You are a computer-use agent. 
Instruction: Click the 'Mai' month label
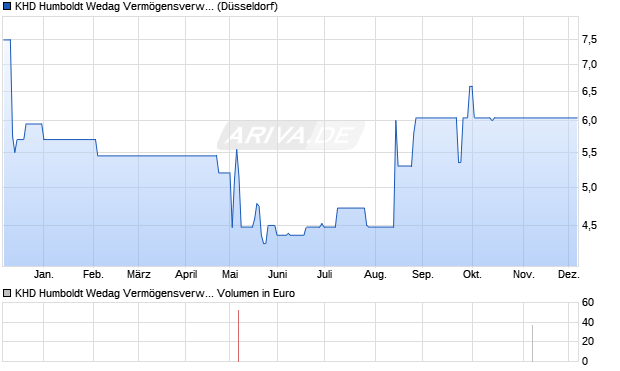click(230, 274)
